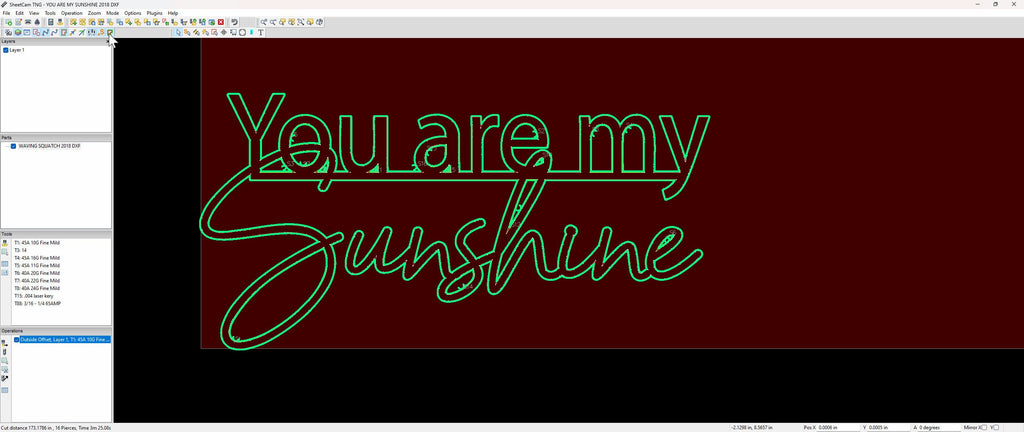Click the diamond-shaped move icon in edit toolbar

click(223, 32)
